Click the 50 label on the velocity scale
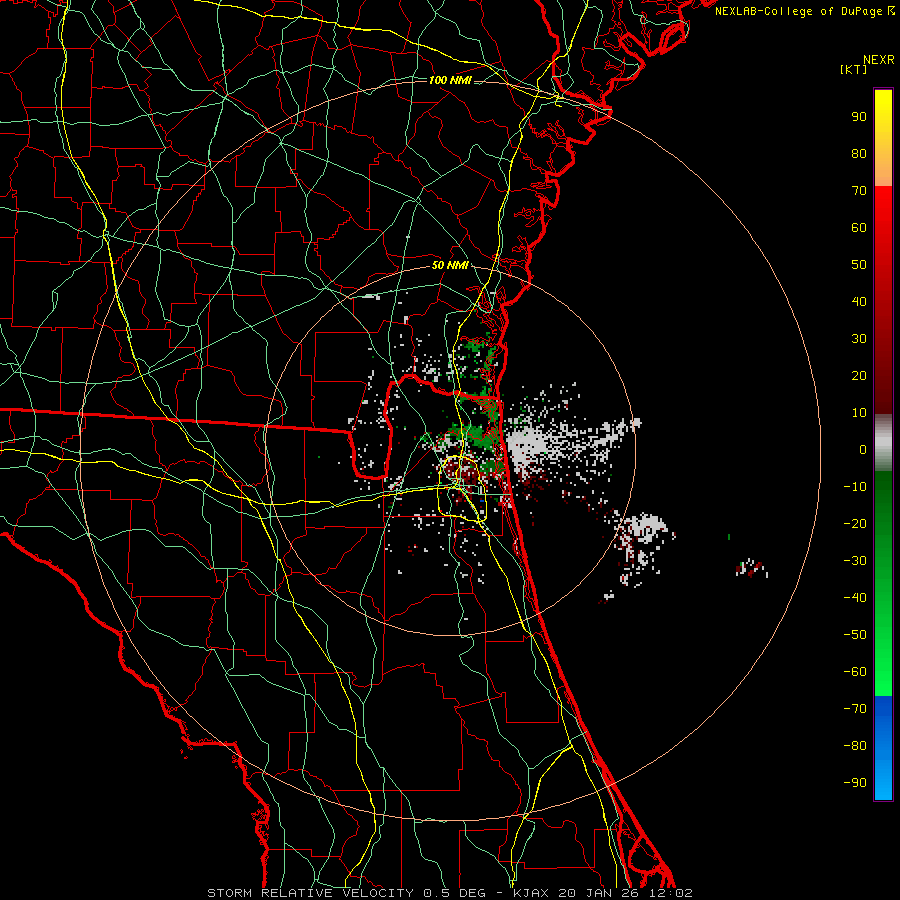900x900 pixels. click(x=859, y=265)
